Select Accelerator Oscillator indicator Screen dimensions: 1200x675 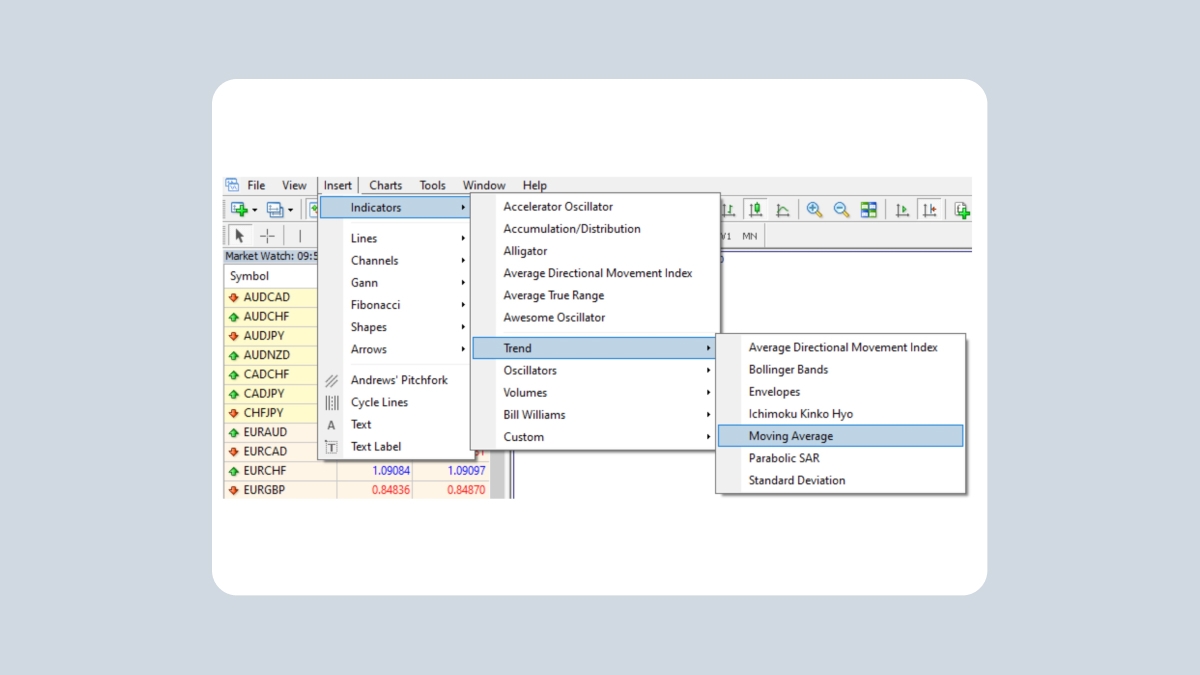595,207
